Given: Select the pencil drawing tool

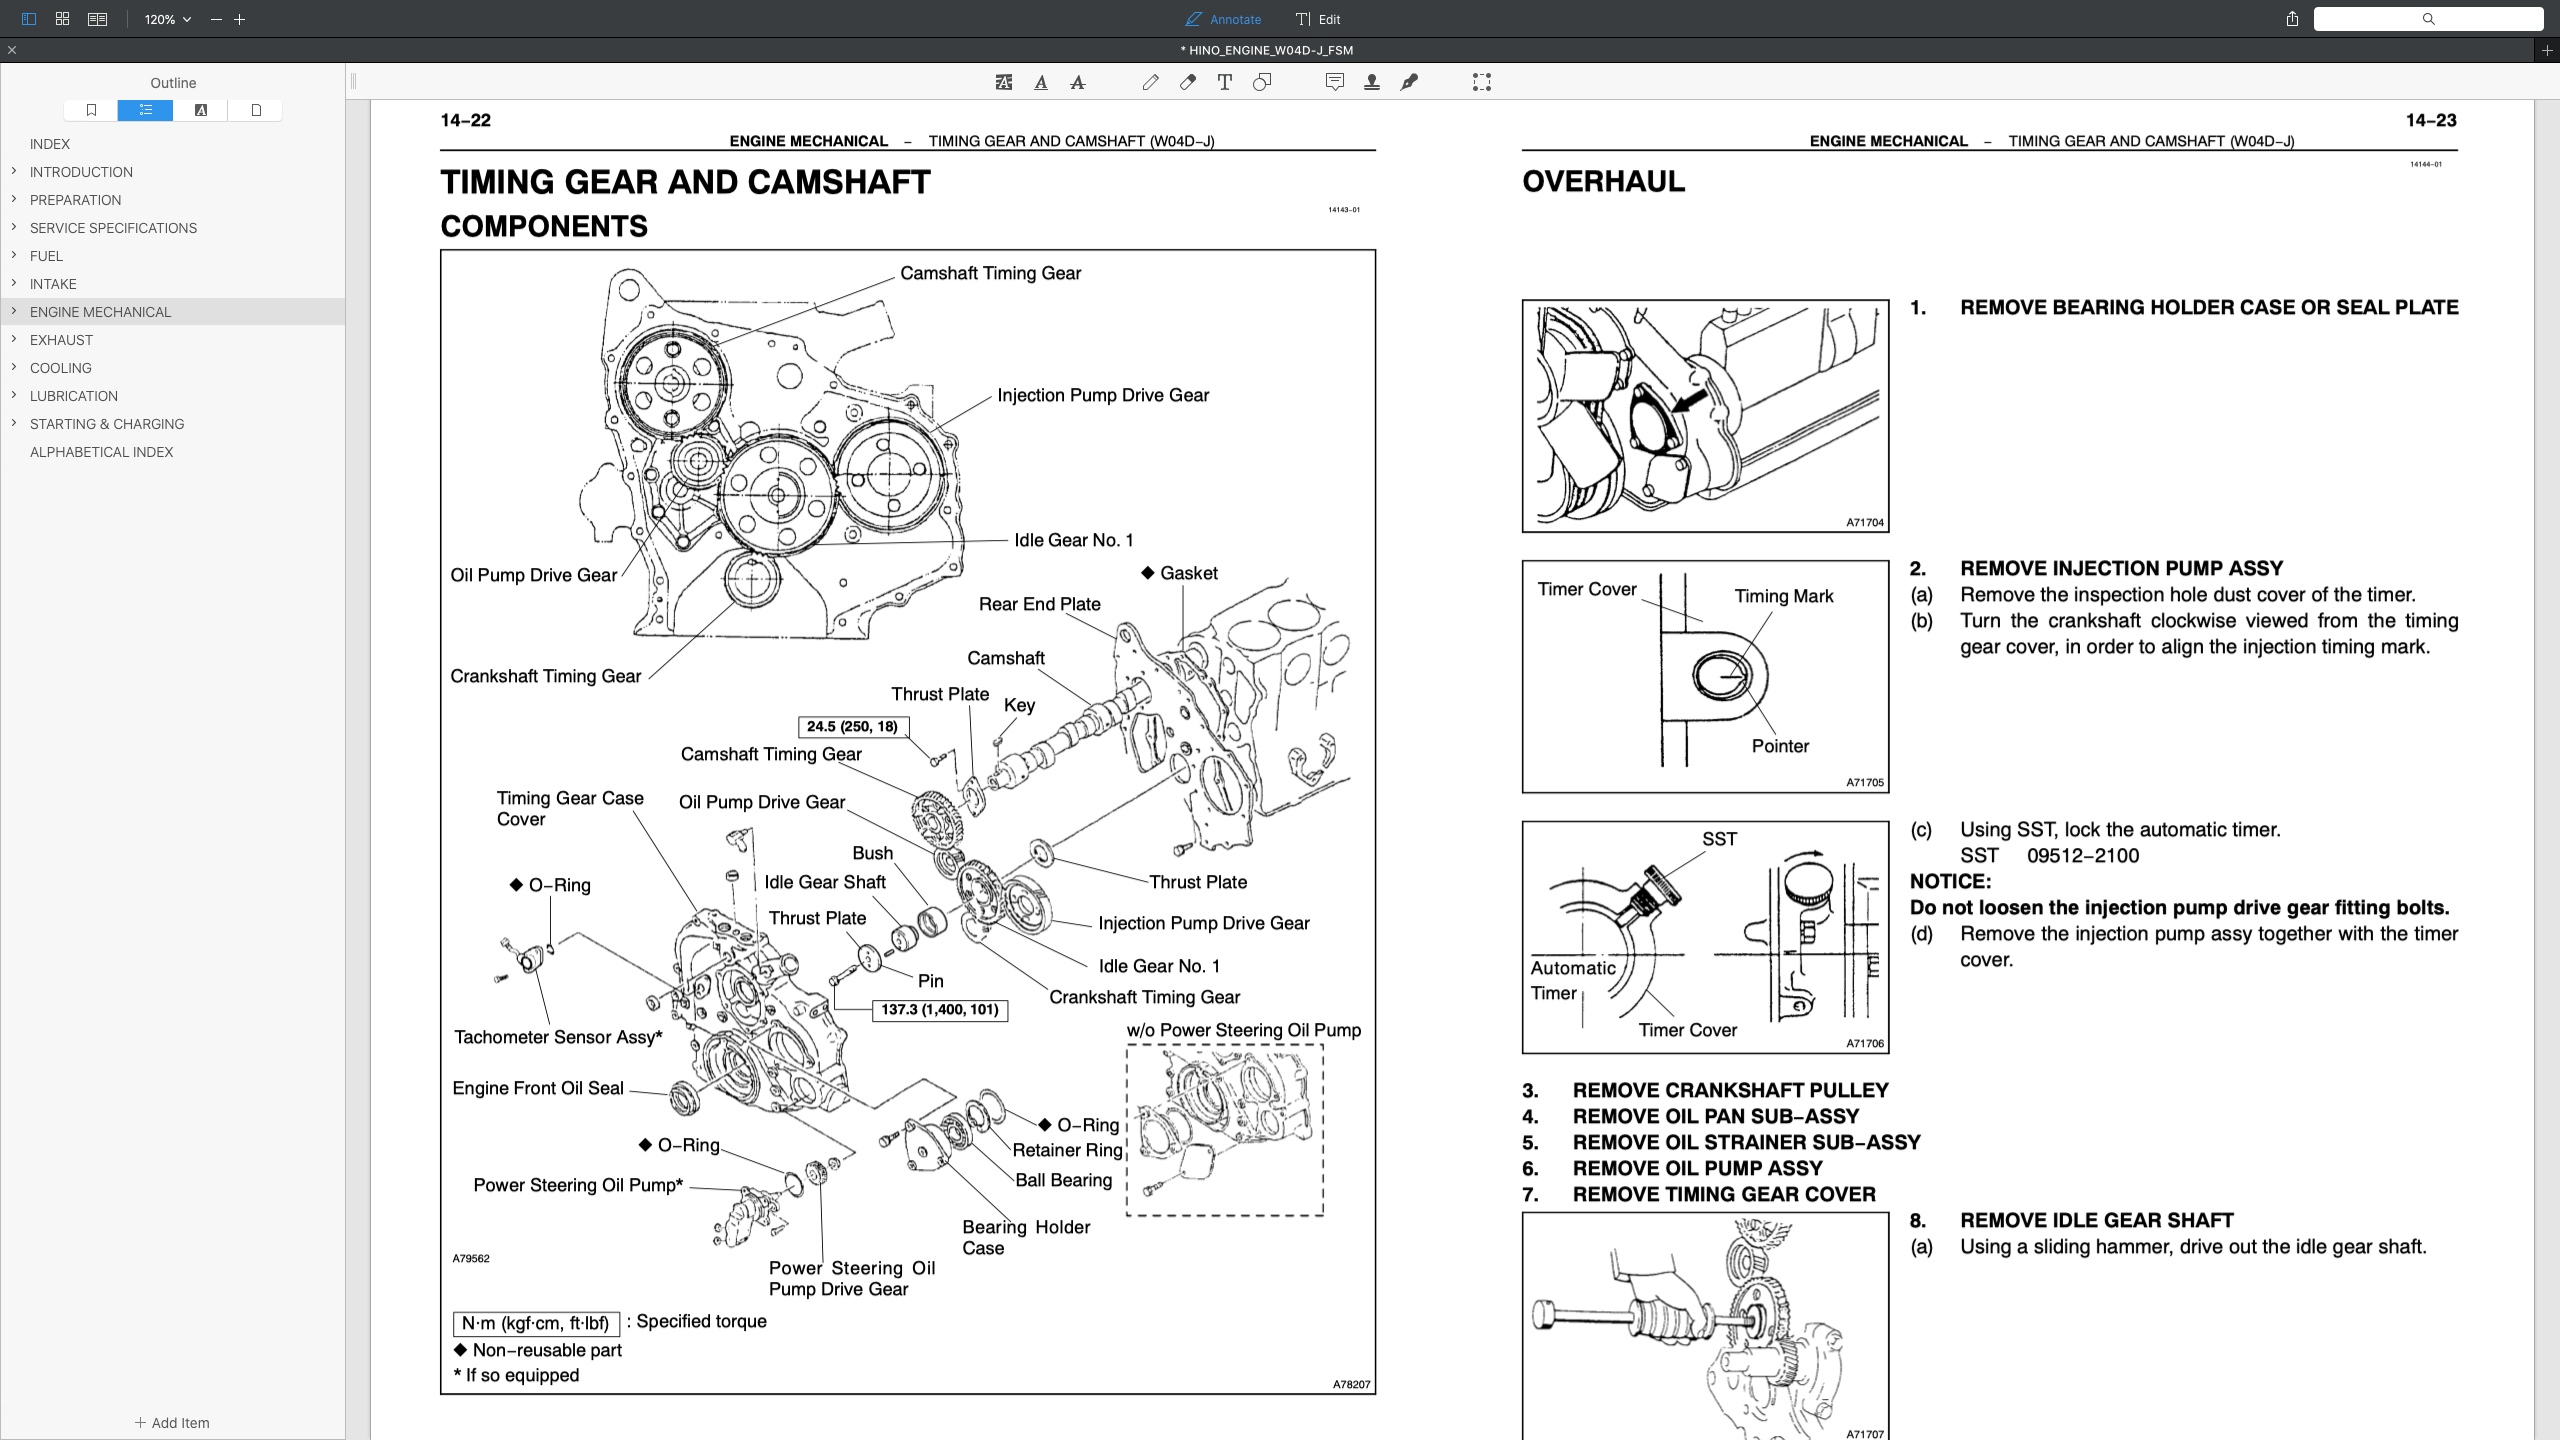Looking at the screenshot, I should point(1151,82).
